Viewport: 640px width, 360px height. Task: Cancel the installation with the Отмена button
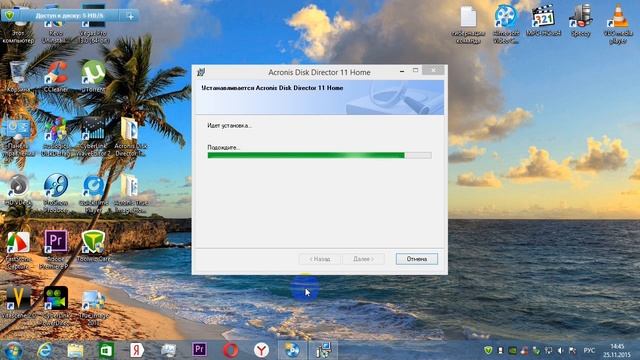416,259
